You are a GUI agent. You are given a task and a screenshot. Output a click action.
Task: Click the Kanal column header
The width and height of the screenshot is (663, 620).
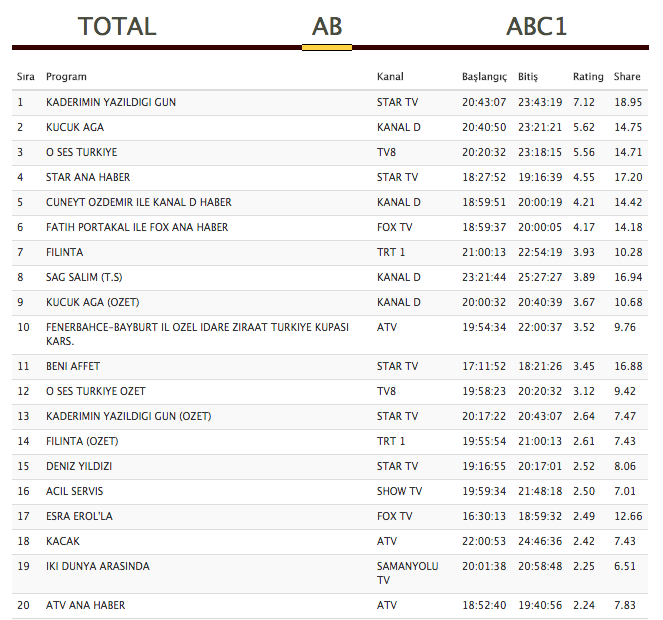tap(390, 77)
